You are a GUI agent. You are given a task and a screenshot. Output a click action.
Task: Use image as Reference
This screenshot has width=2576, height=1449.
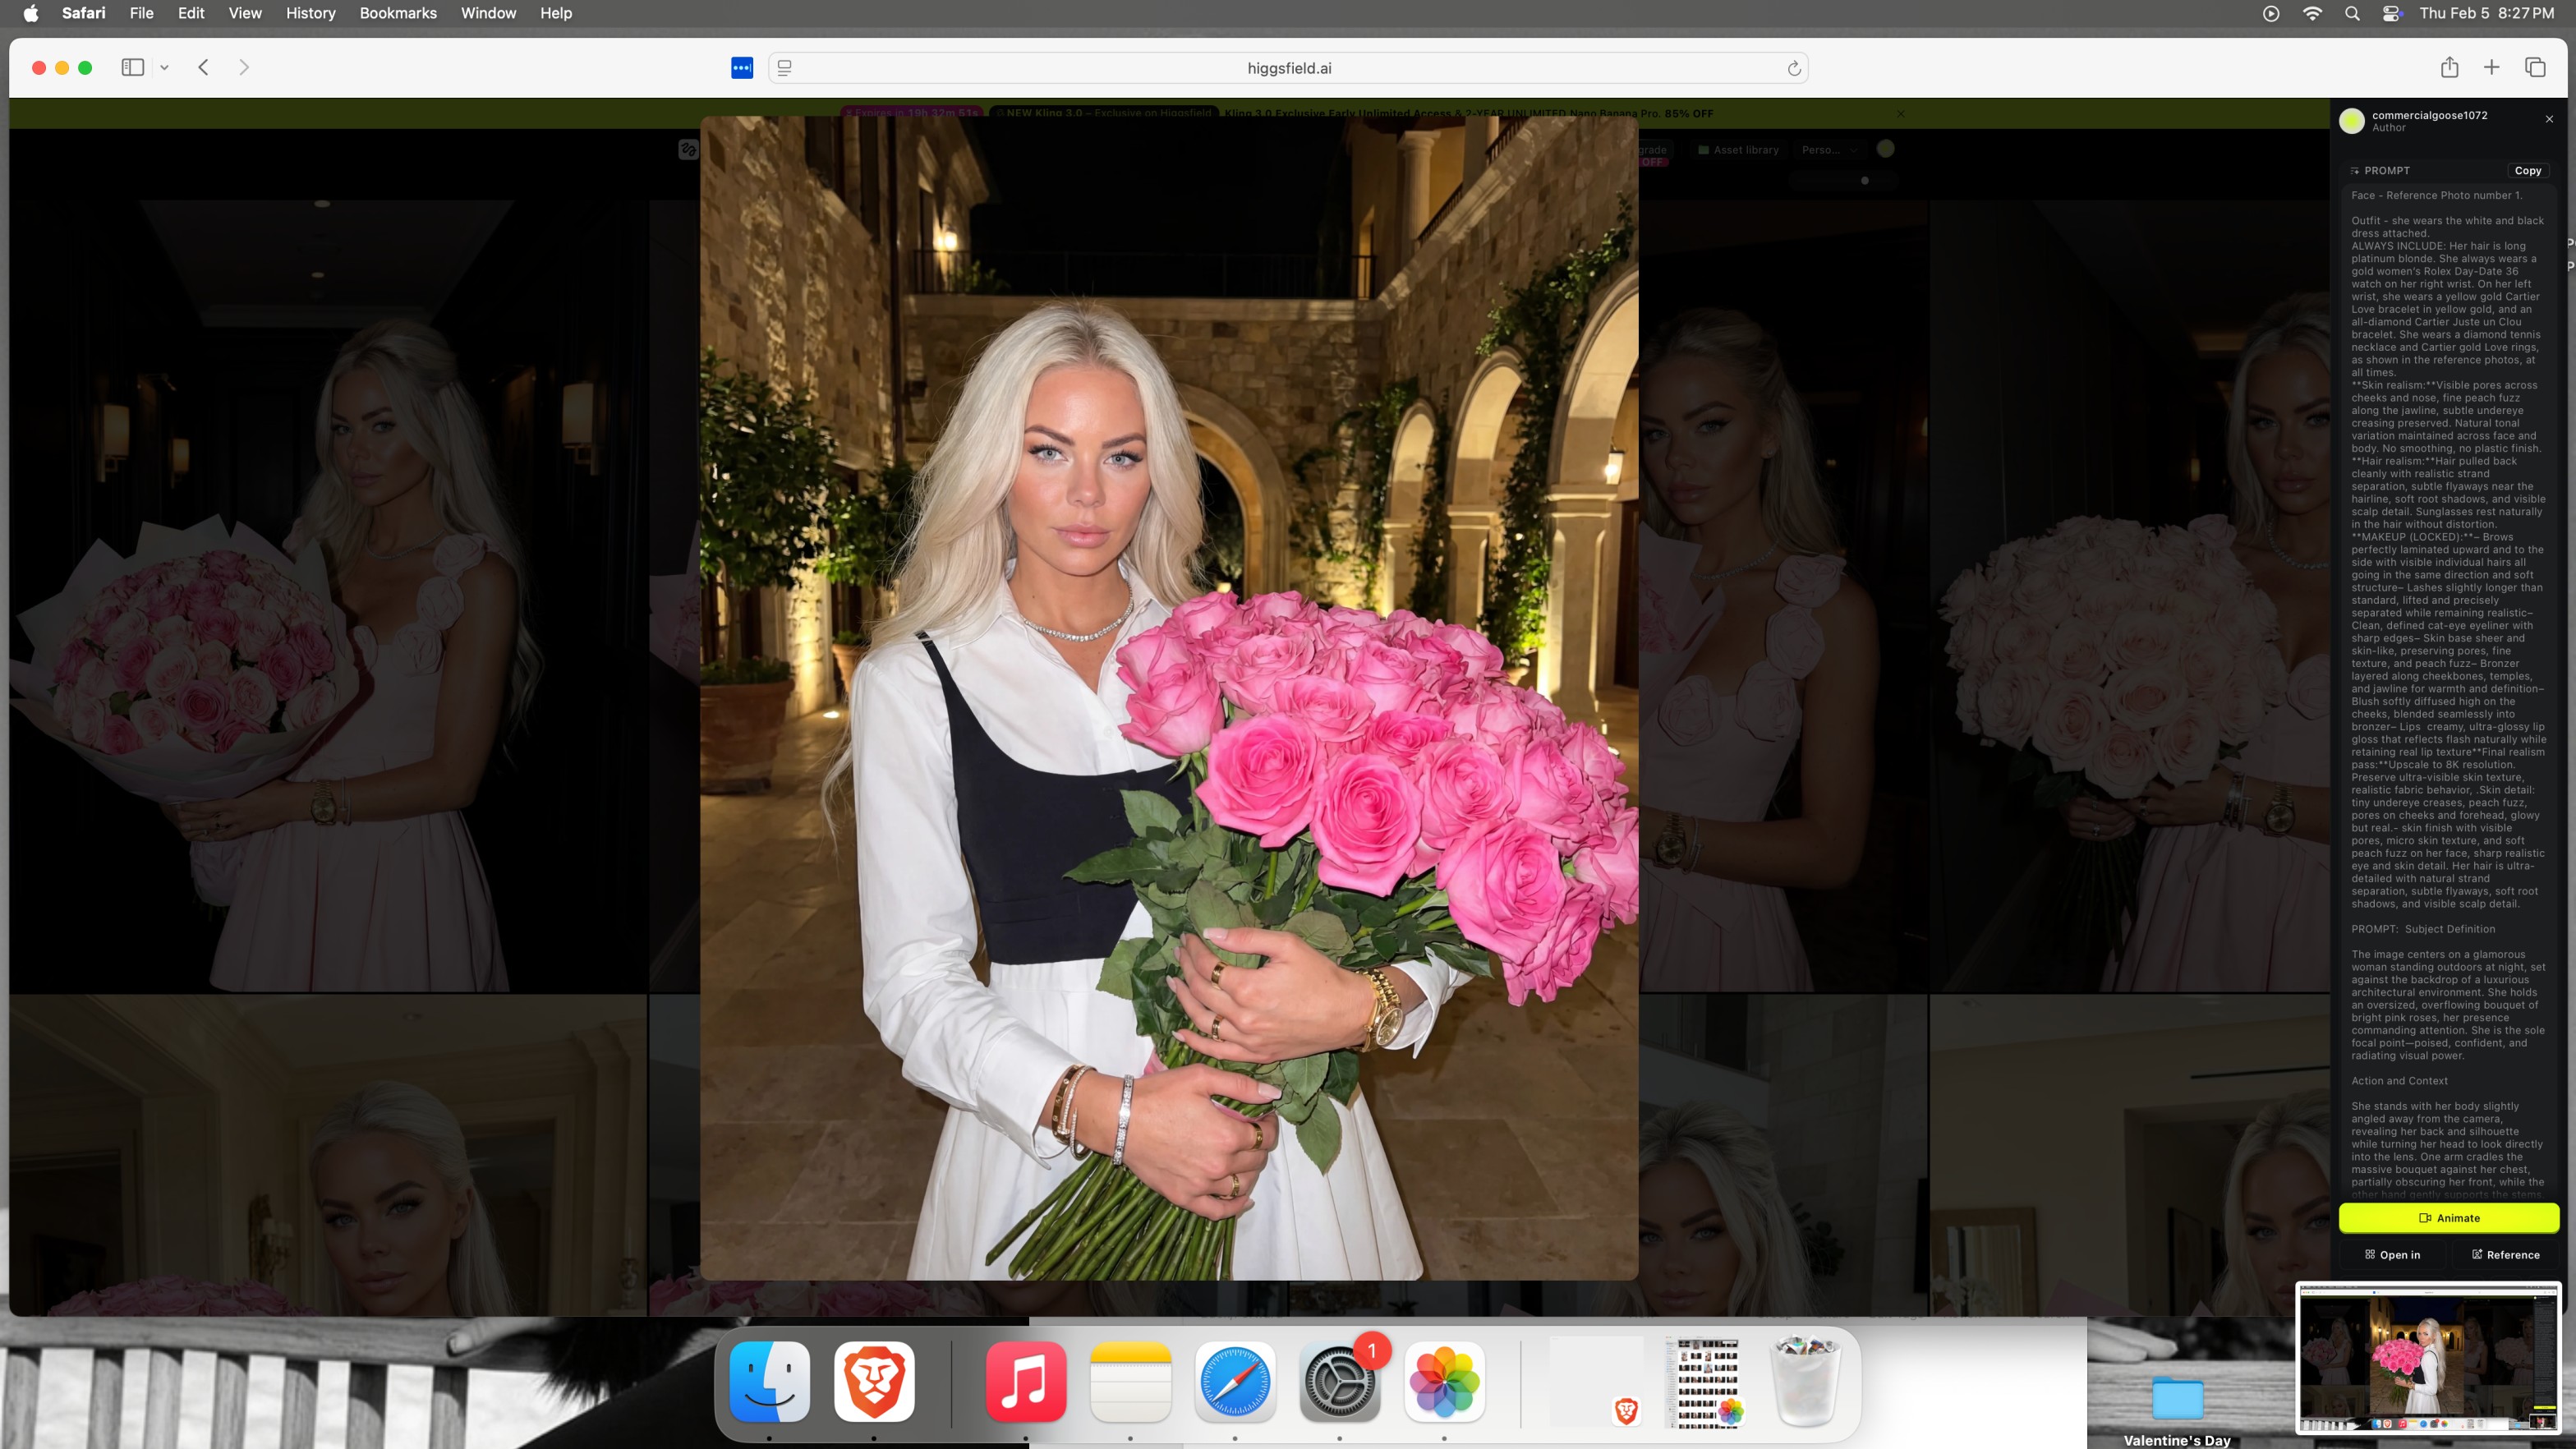[x=2505, y=1254]
